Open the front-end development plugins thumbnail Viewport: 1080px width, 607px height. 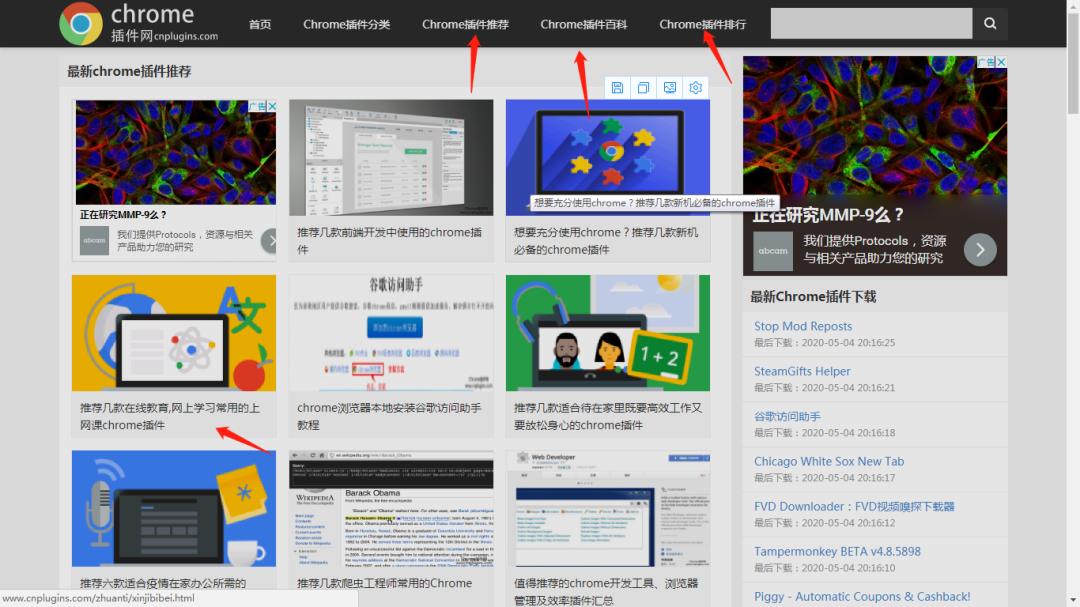pos(391,158)
